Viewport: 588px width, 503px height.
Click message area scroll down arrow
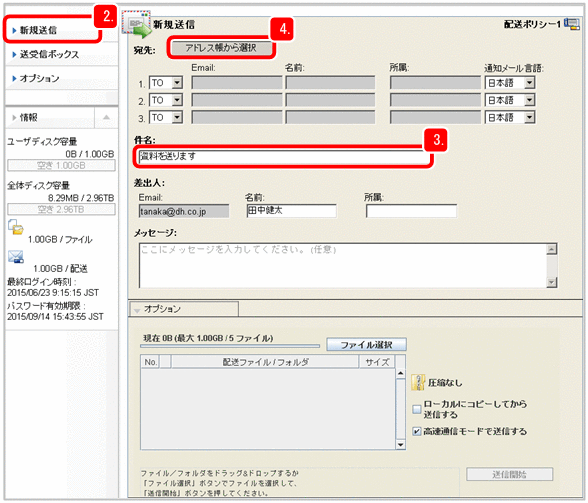click(552, 282)
